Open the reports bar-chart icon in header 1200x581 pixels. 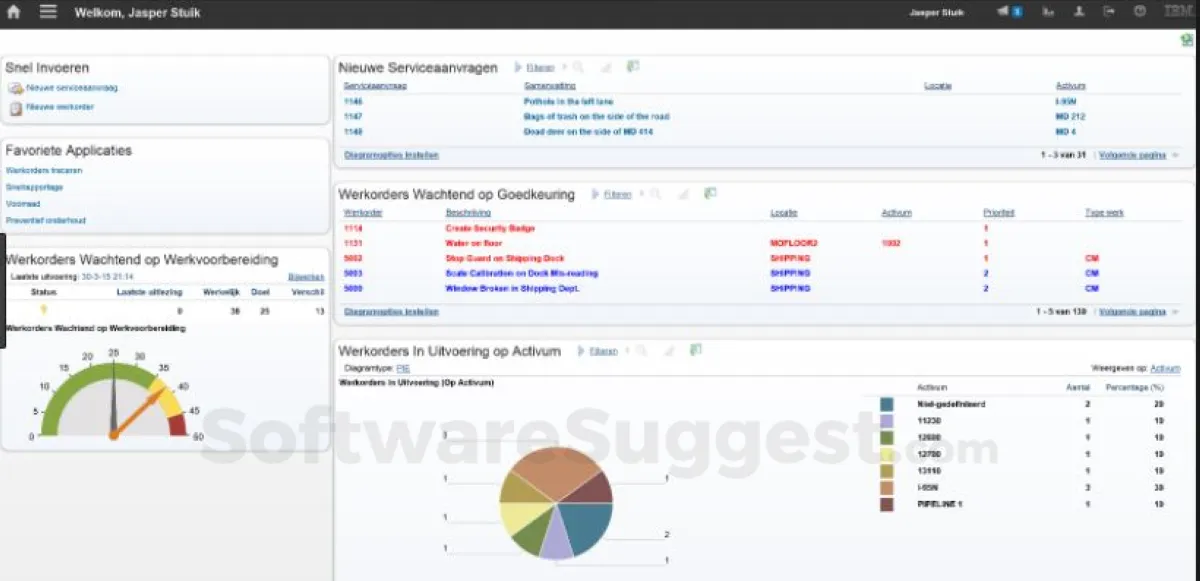pyautogui.click(x=1048, y=12)
